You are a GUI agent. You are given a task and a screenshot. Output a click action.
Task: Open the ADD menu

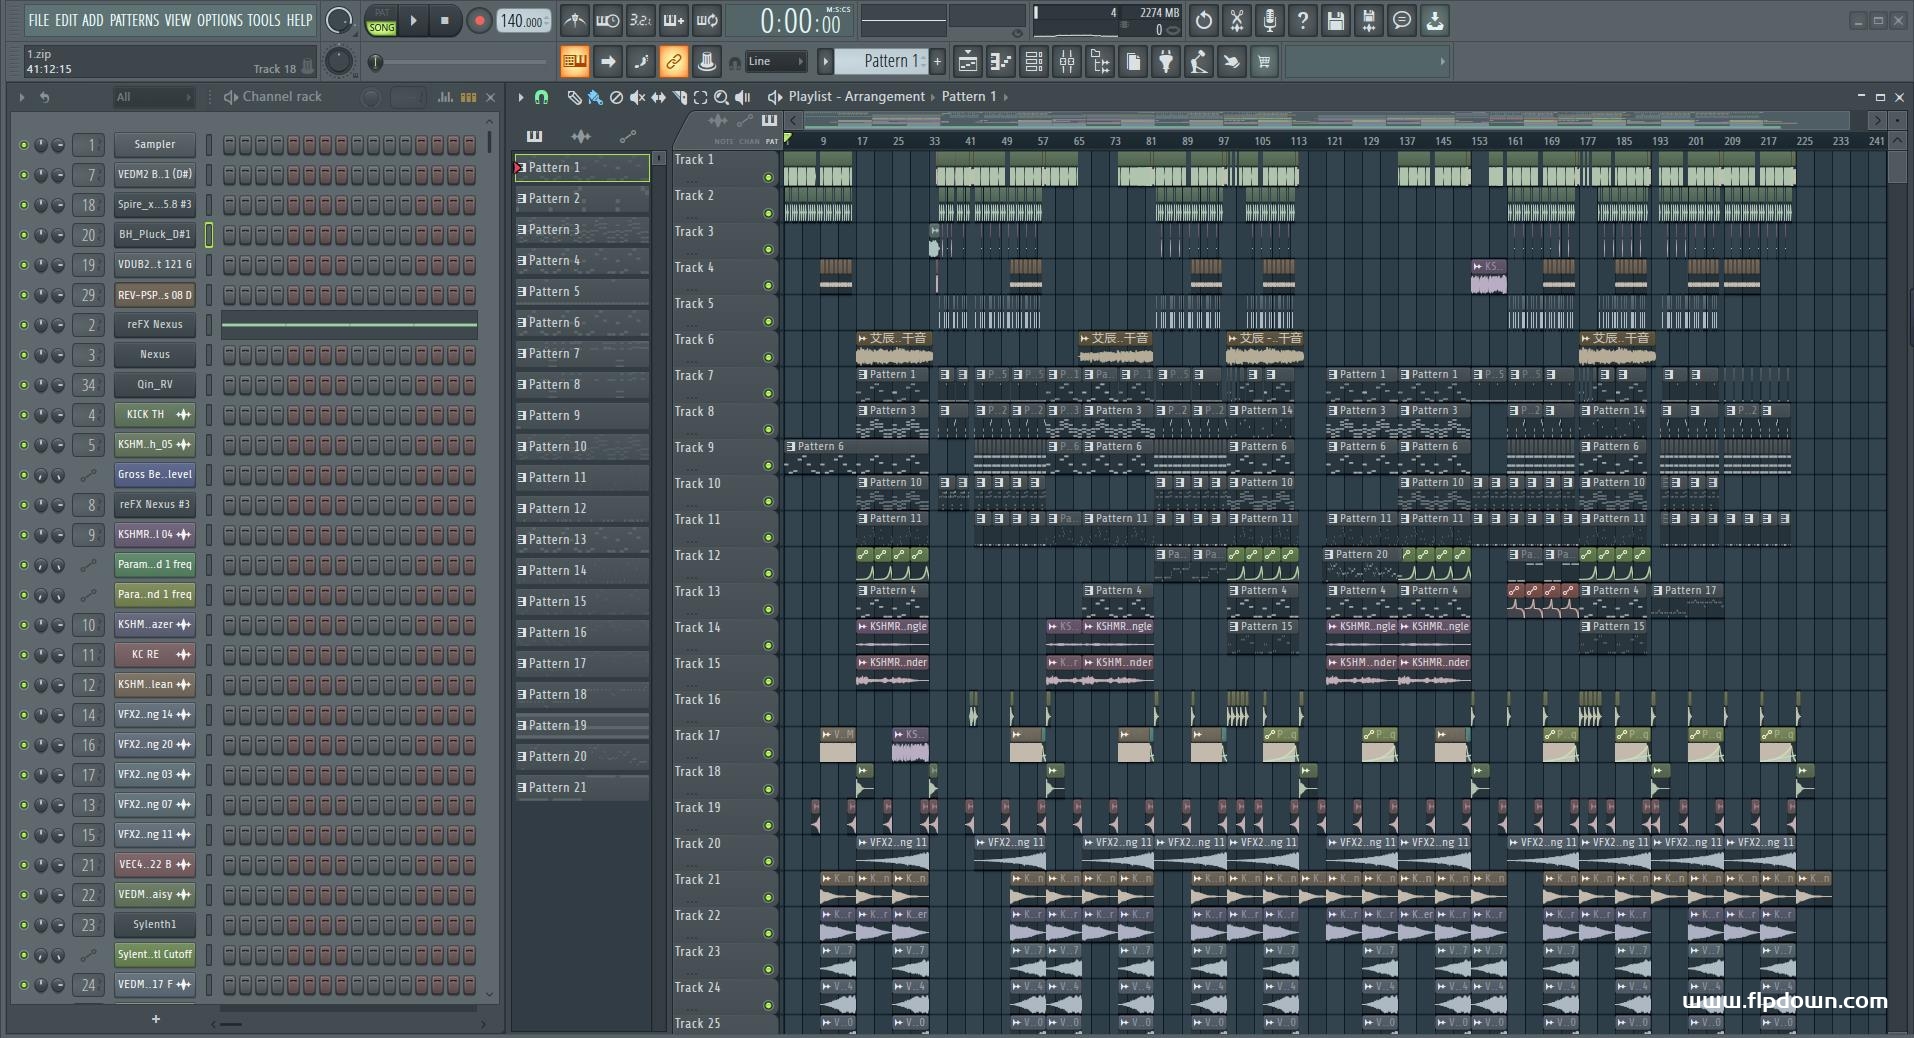[93, 20]
